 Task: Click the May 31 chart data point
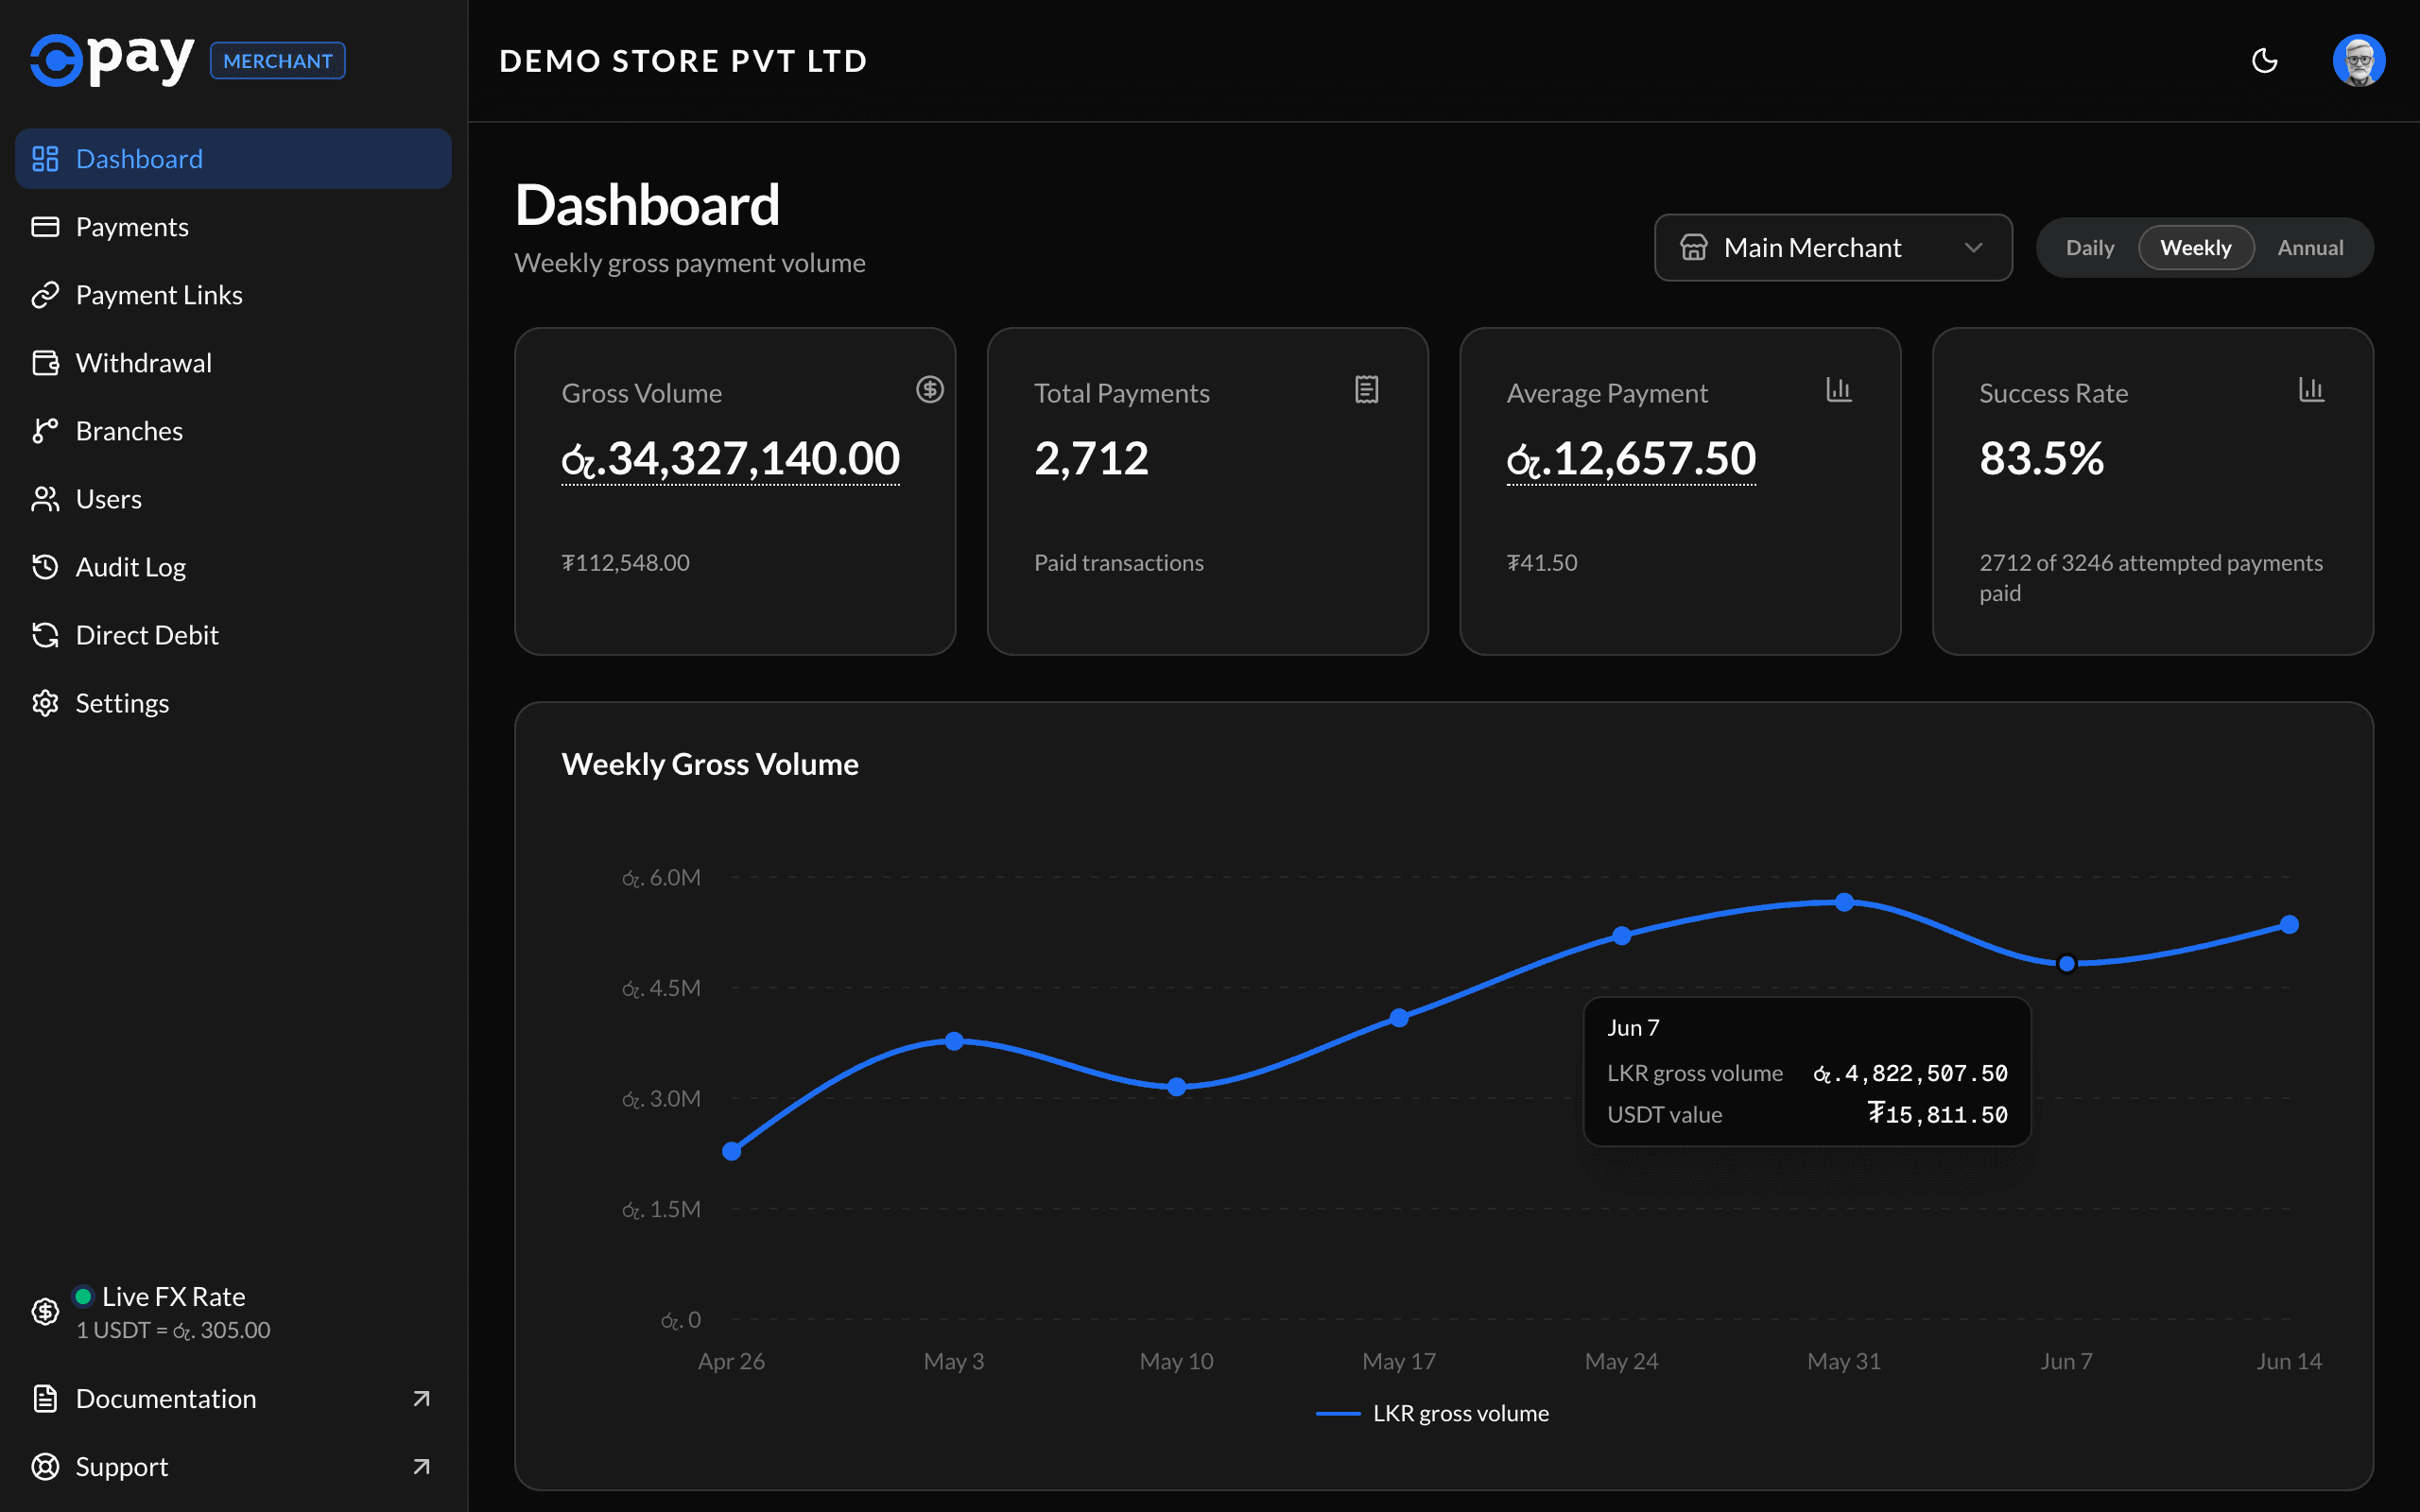pyautogui.click(x=1845, y=902)
